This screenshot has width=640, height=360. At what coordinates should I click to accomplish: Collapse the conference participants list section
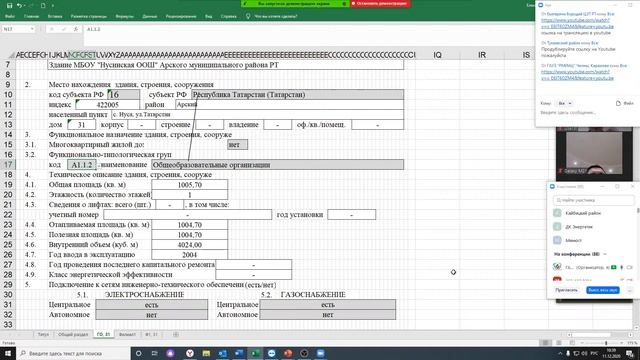tap(605, 254)
